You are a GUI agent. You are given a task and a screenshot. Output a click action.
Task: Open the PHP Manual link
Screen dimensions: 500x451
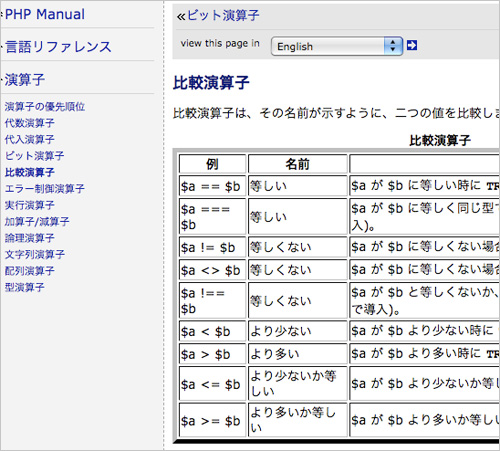click(45, 14)
